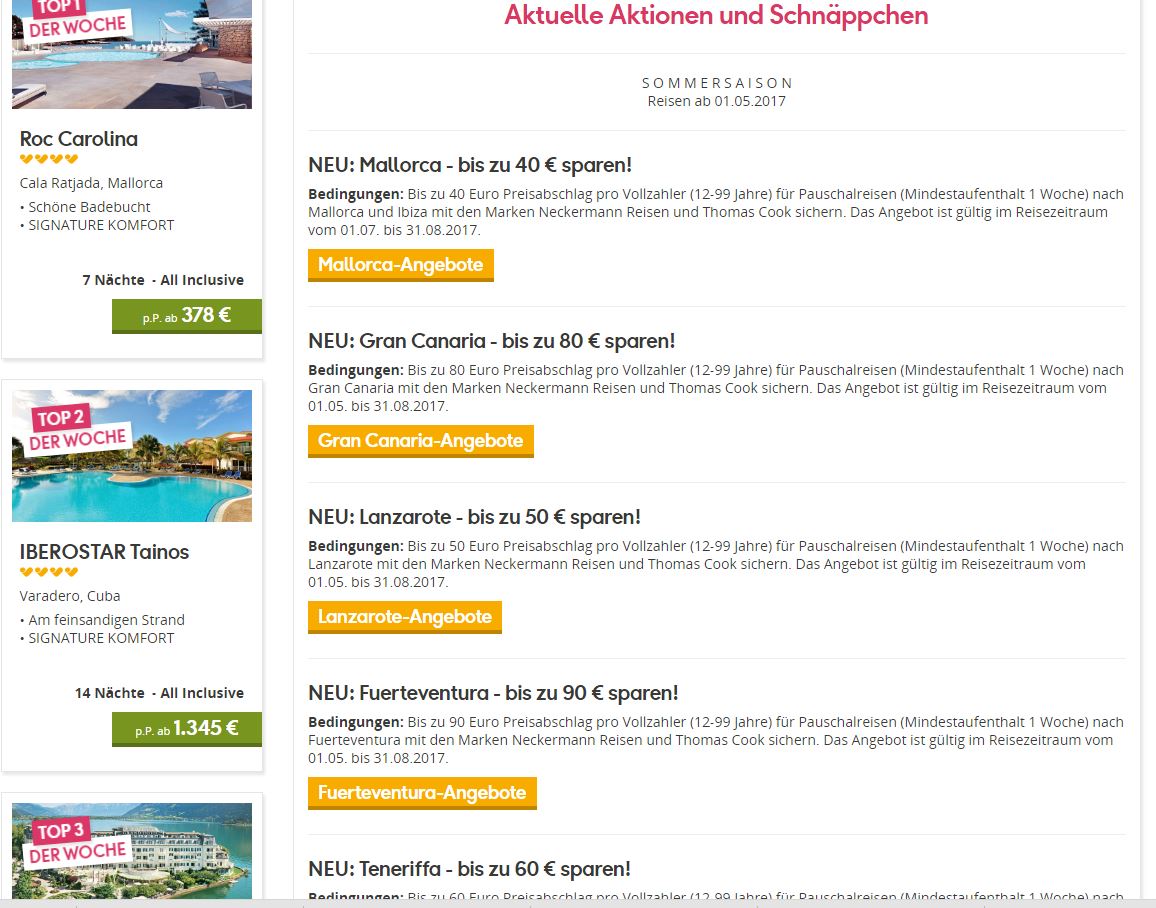This screenshot has height=908, width=1156.
Task: Select the 1.345 € price button
Action: [x=187, y=729]
